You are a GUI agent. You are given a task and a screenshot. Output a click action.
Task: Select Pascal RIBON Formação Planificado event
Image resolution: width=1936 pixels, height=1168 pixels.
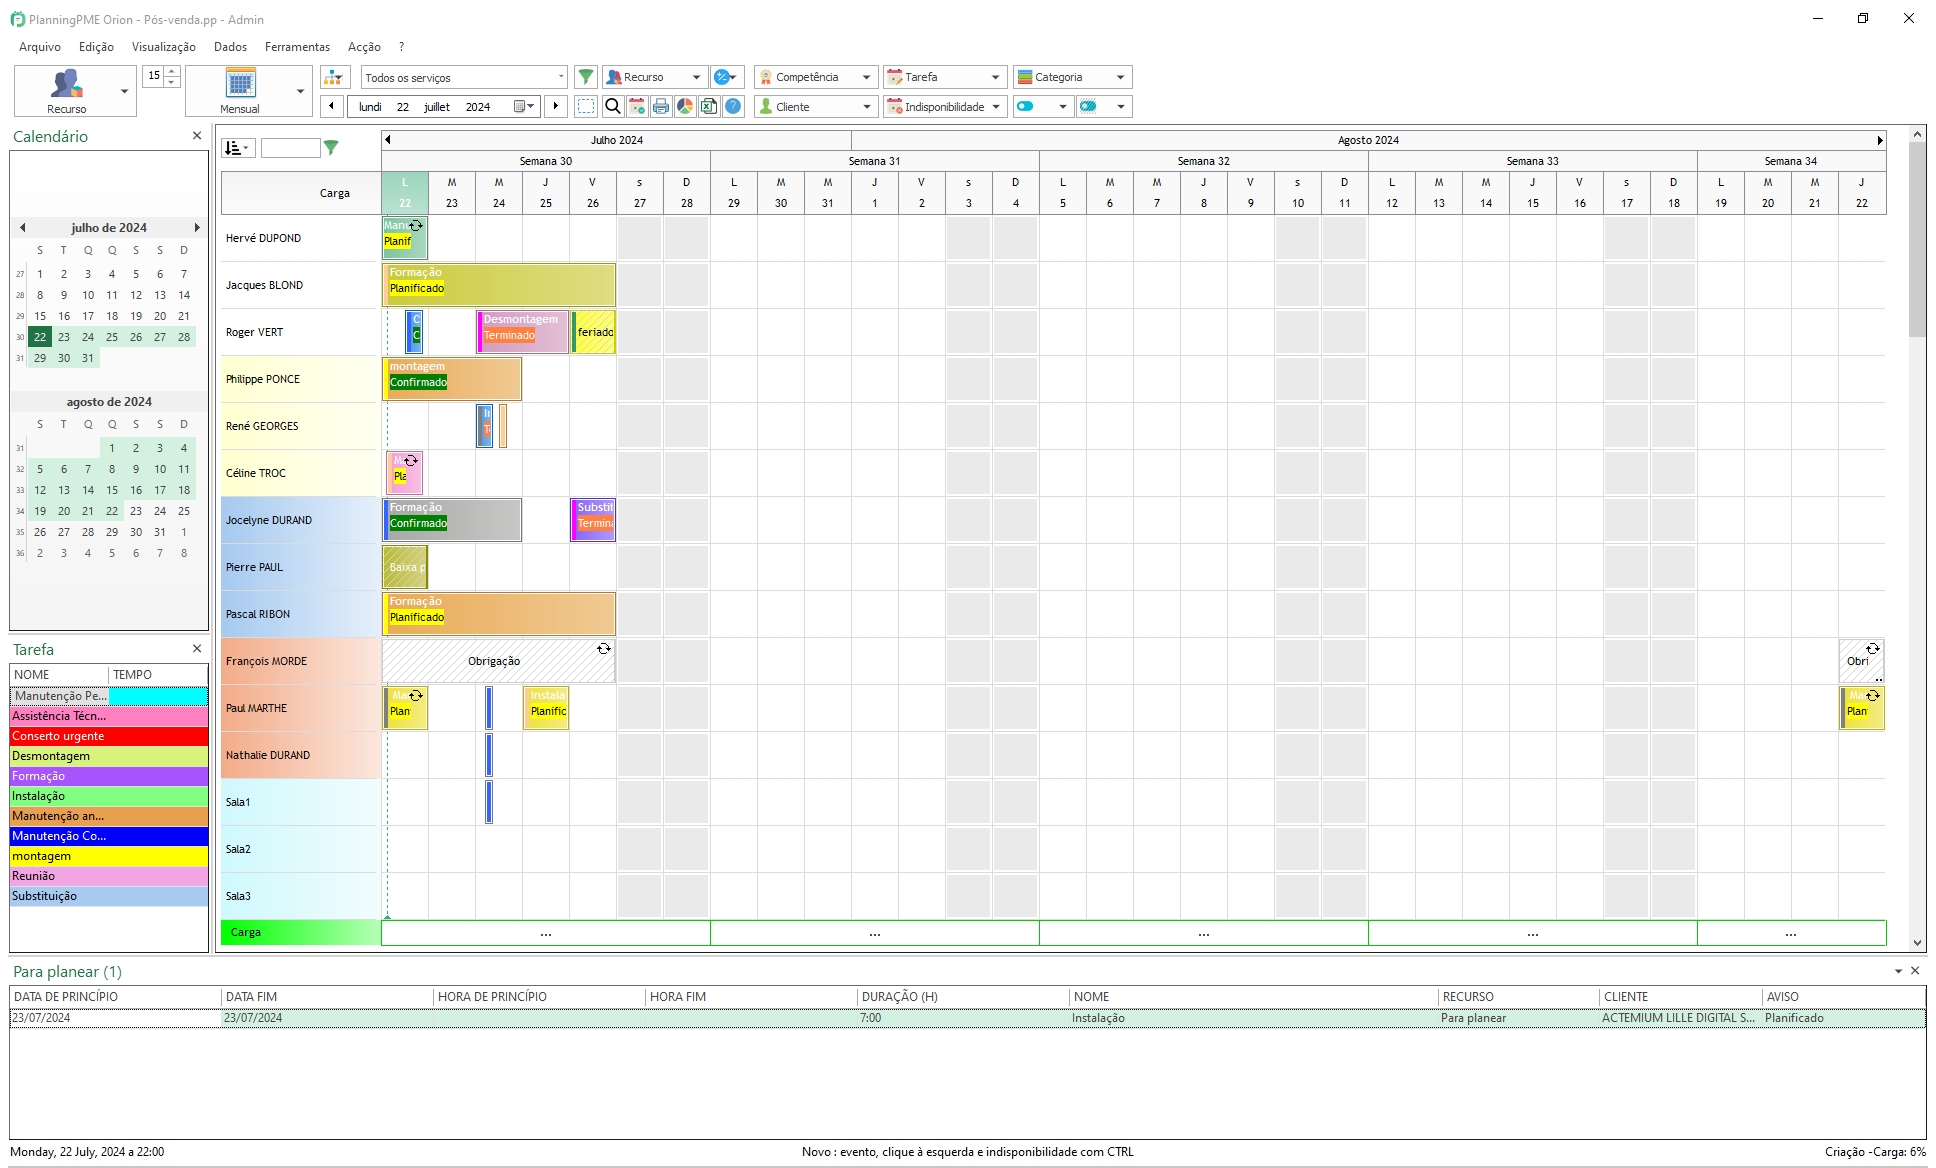pos(499,613)
